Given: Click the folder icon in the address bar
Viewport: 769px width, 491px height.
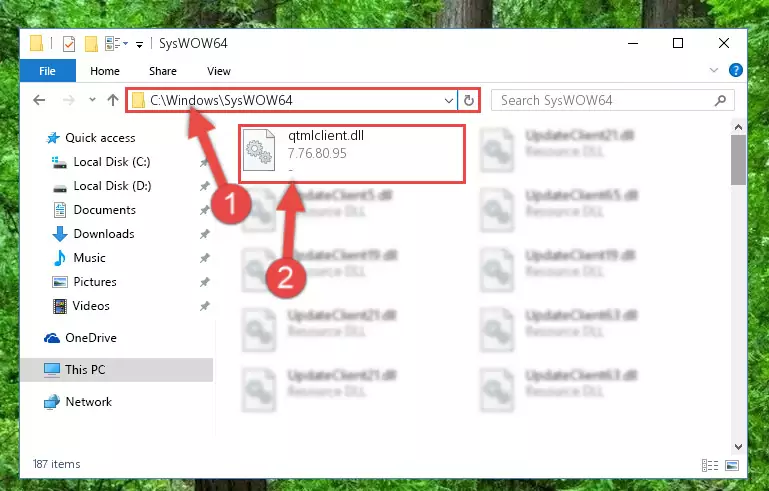Looking at the screenshot, I should (x=139, y=101).
